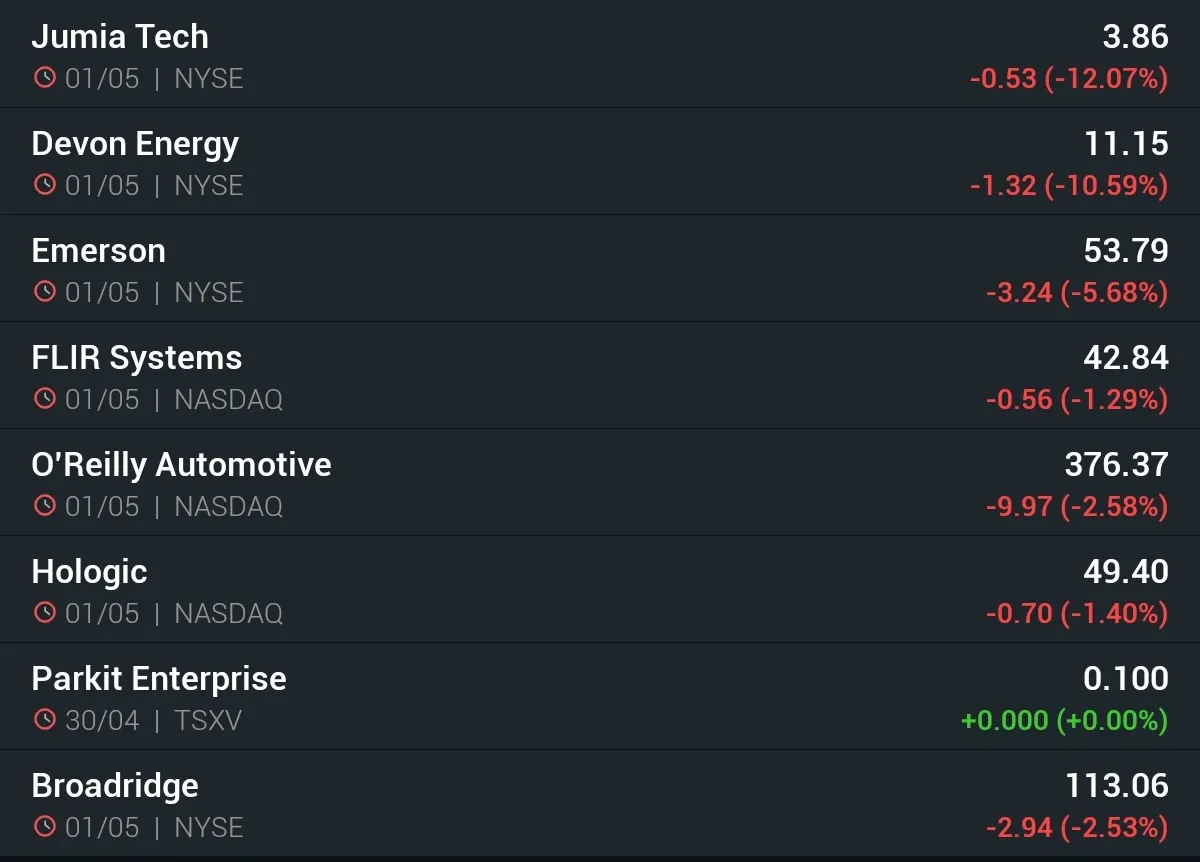
Task: Tap Emerson change -3.24 (-5.68%)
Action: tap(1077, 292)
